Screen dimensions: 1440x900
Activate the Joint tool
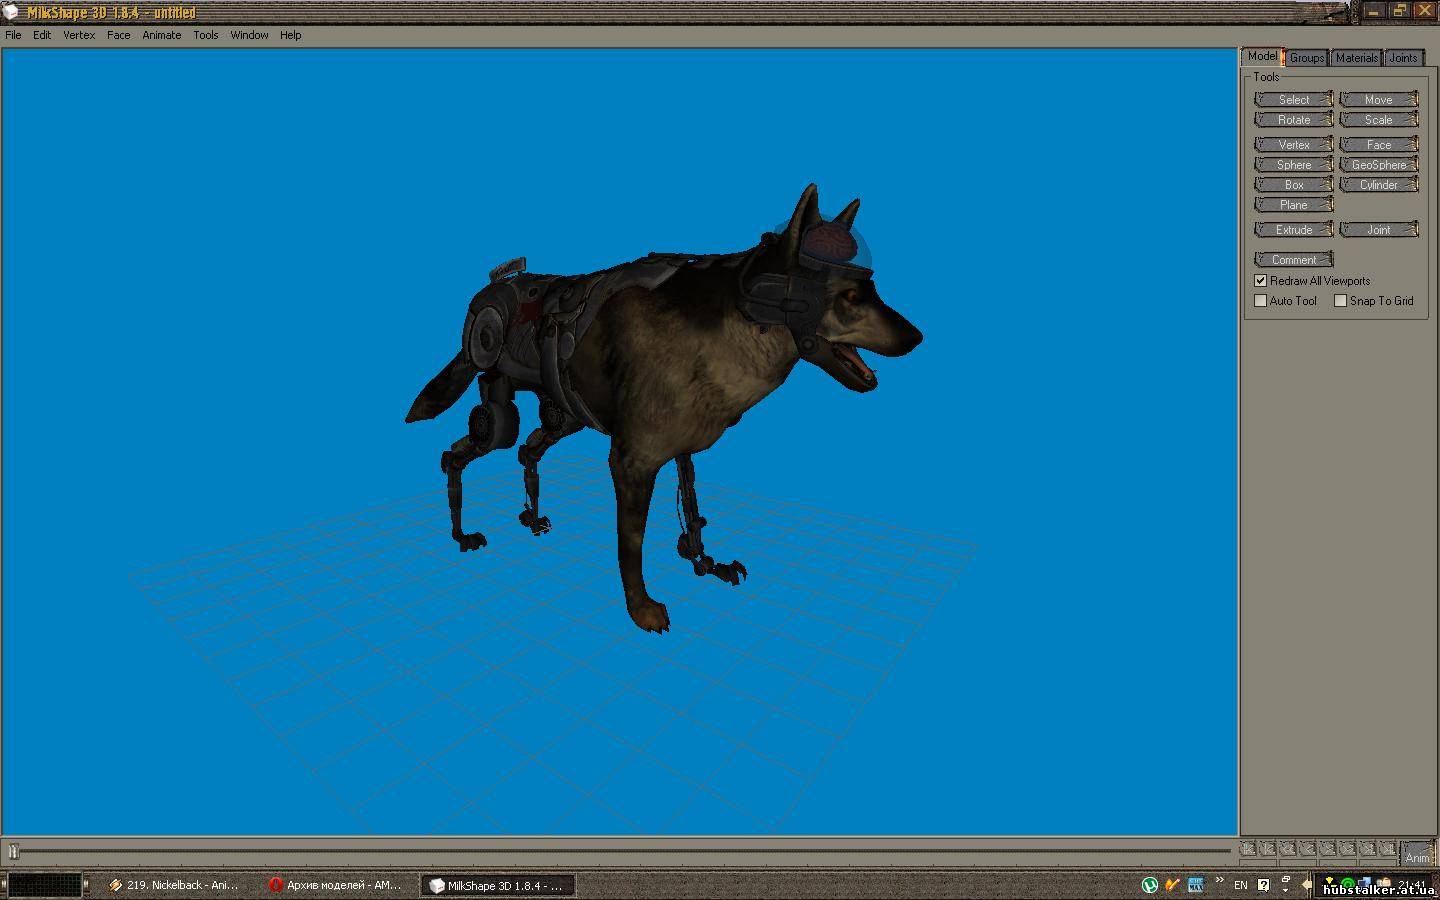click(1379, 229)
